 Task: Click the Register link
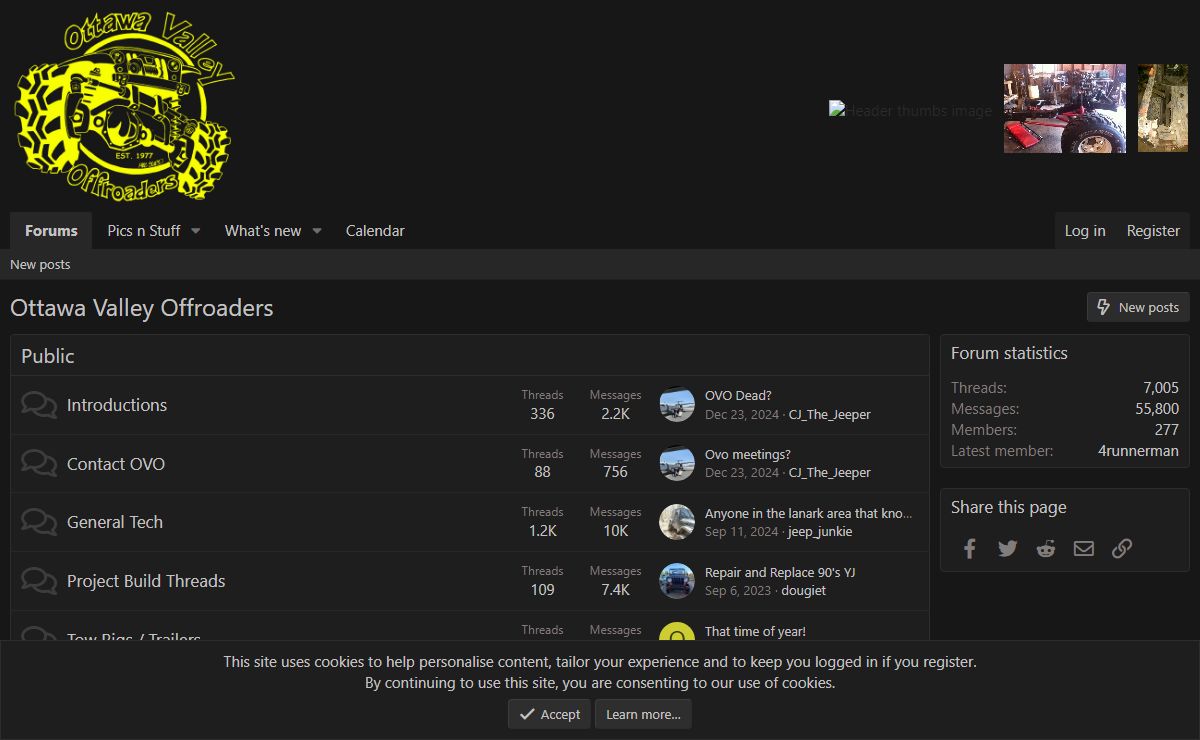click(1153, 231)
